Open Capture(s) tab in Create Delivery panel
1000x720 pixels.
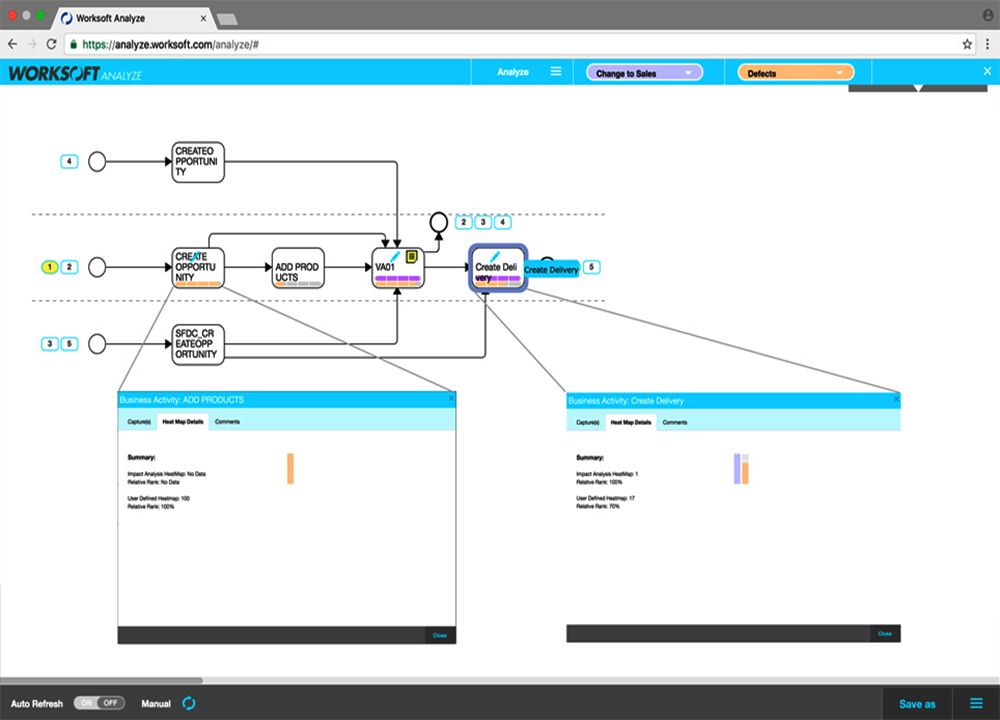point(587,422)
